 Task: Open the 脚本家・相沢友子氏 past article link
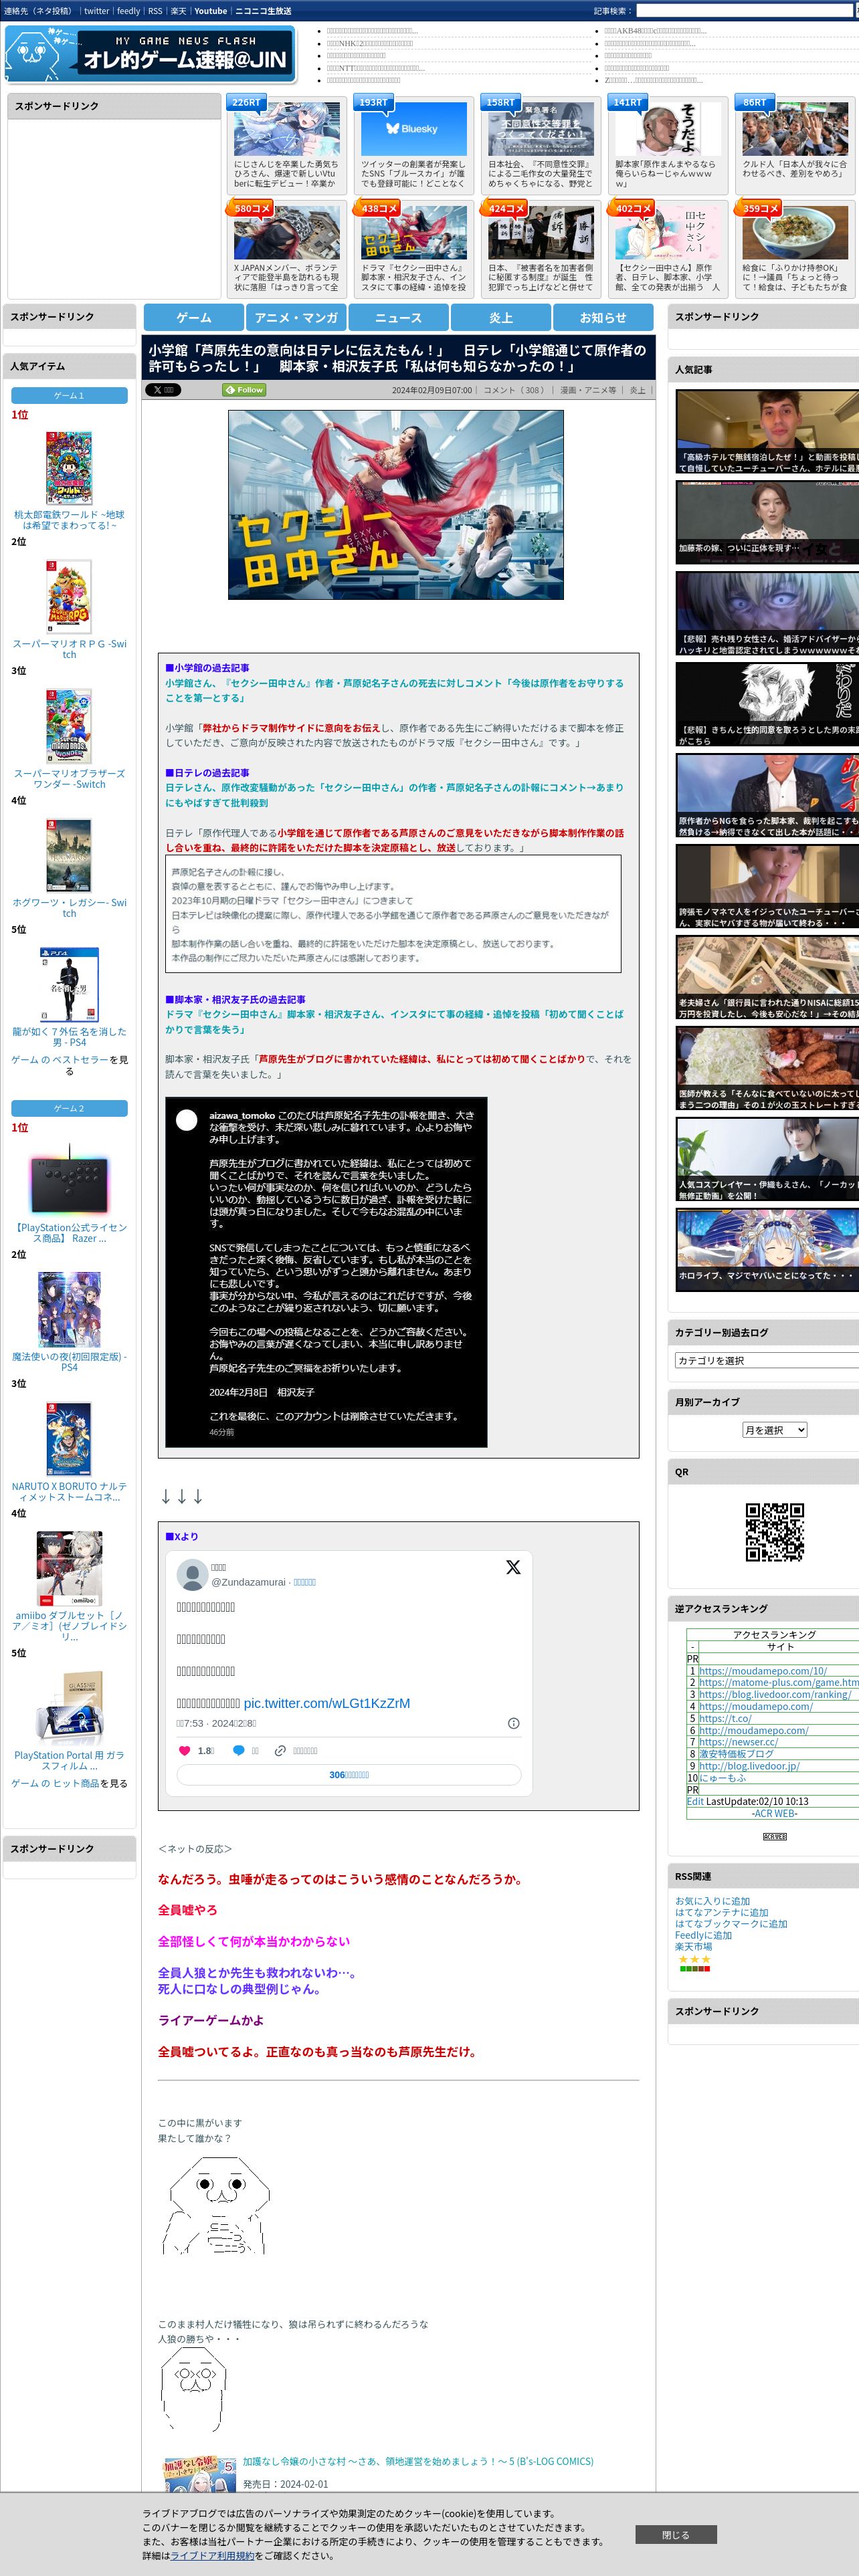(394, 1021)
